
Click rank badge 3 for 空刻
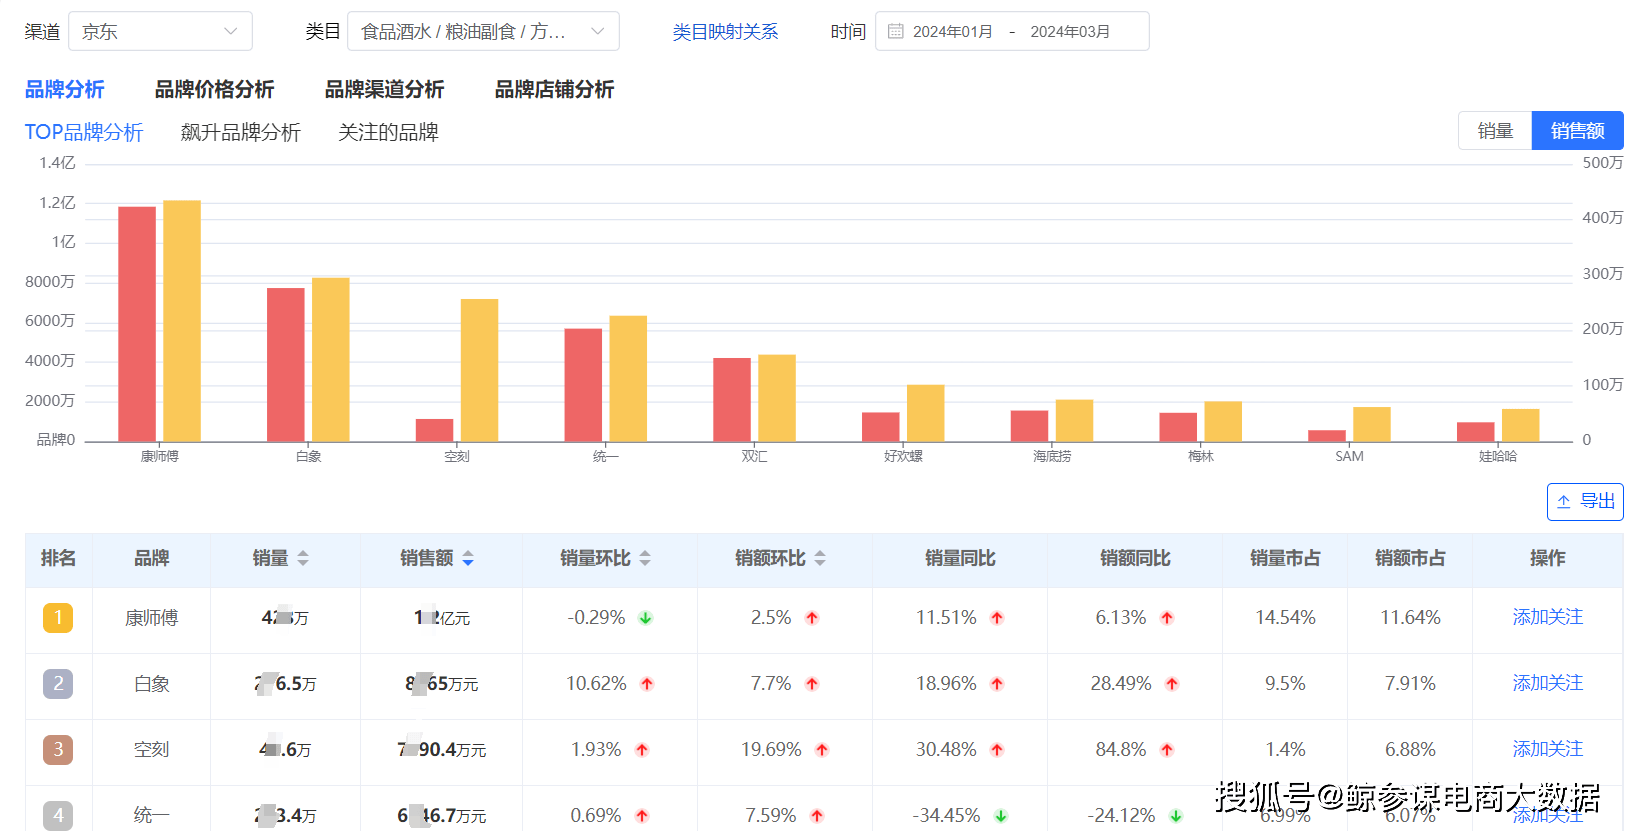click(x=58, y=750)
